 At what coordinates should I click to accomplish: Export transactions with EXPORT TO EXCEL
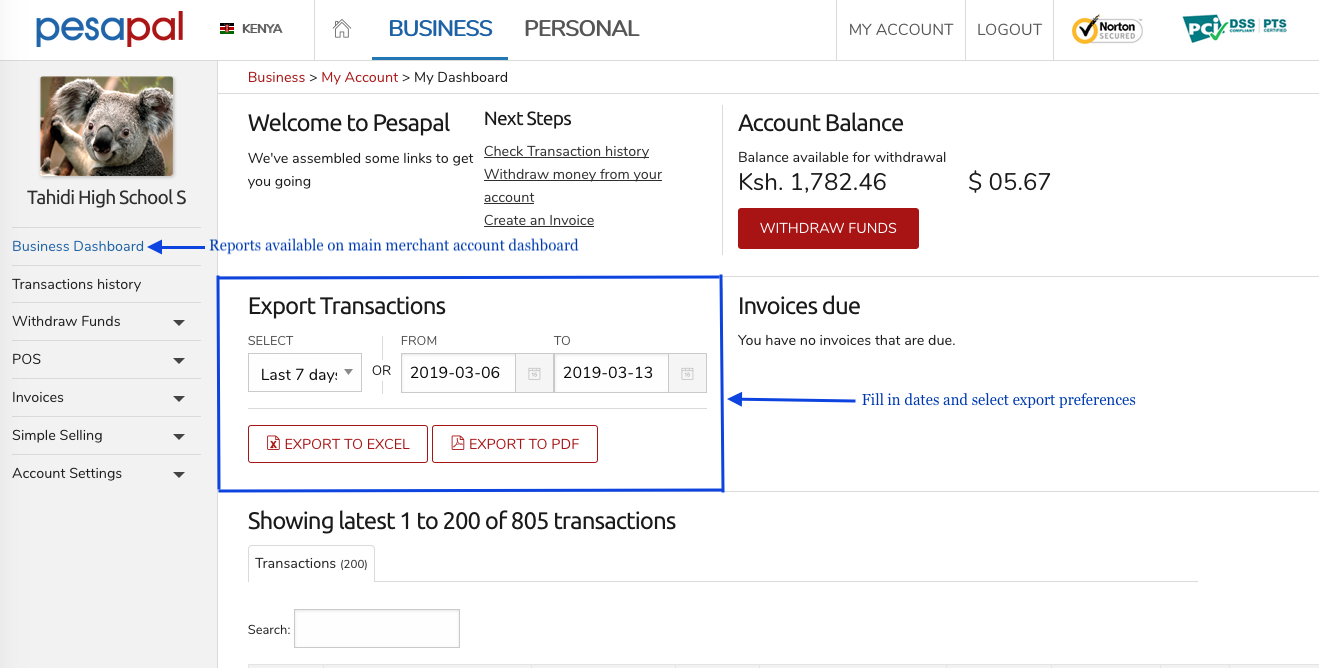pyautogui.click(x=338, y=444)
